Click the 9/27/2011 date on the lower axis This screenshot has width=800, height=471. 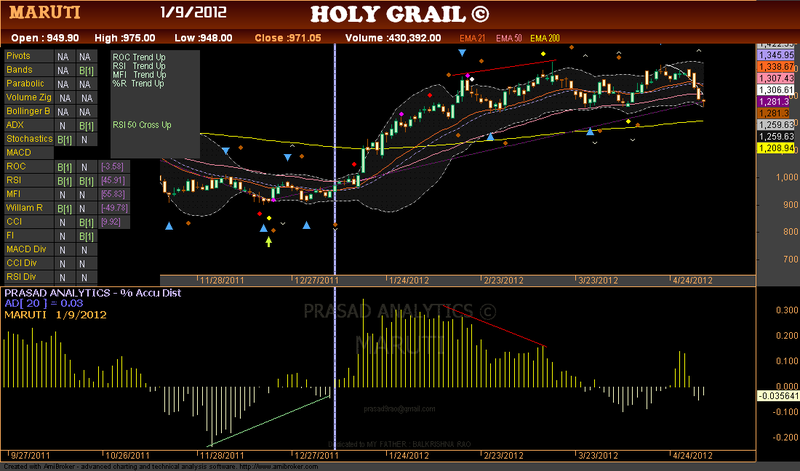coord(30,455)
